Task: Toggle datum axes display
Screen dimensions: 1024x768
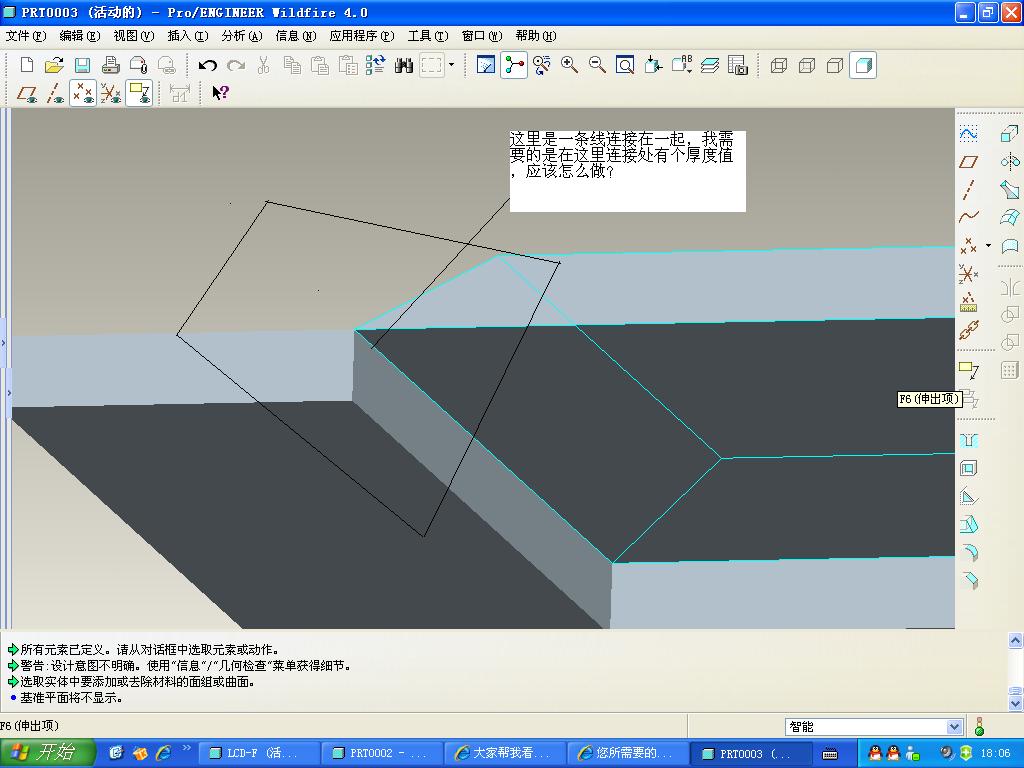Action: pos(55,93)
